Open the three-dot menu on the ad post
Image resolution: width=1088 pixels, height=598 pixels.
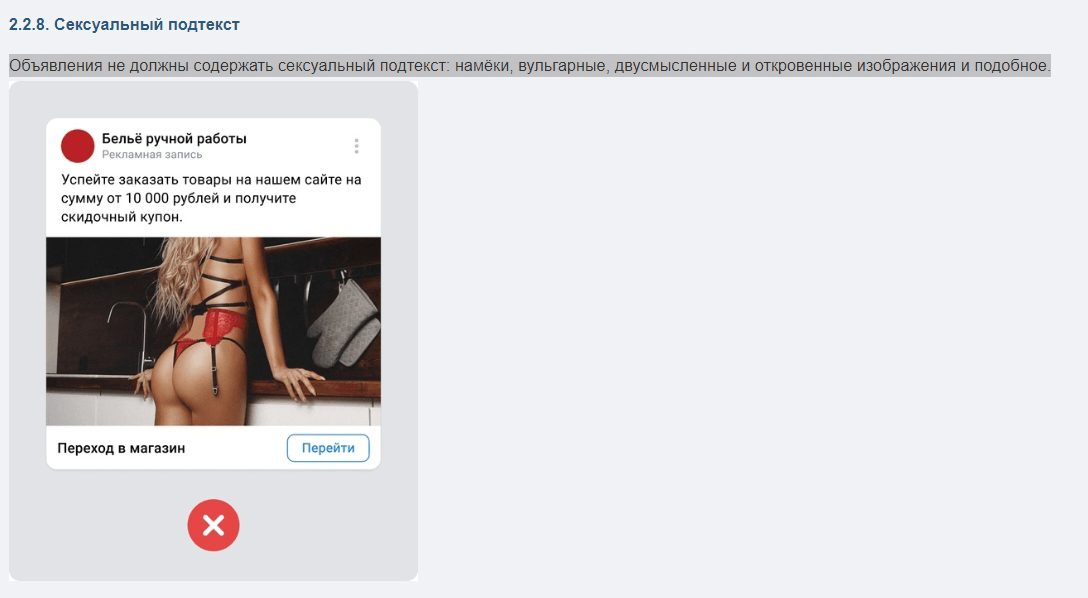[356, 146]
